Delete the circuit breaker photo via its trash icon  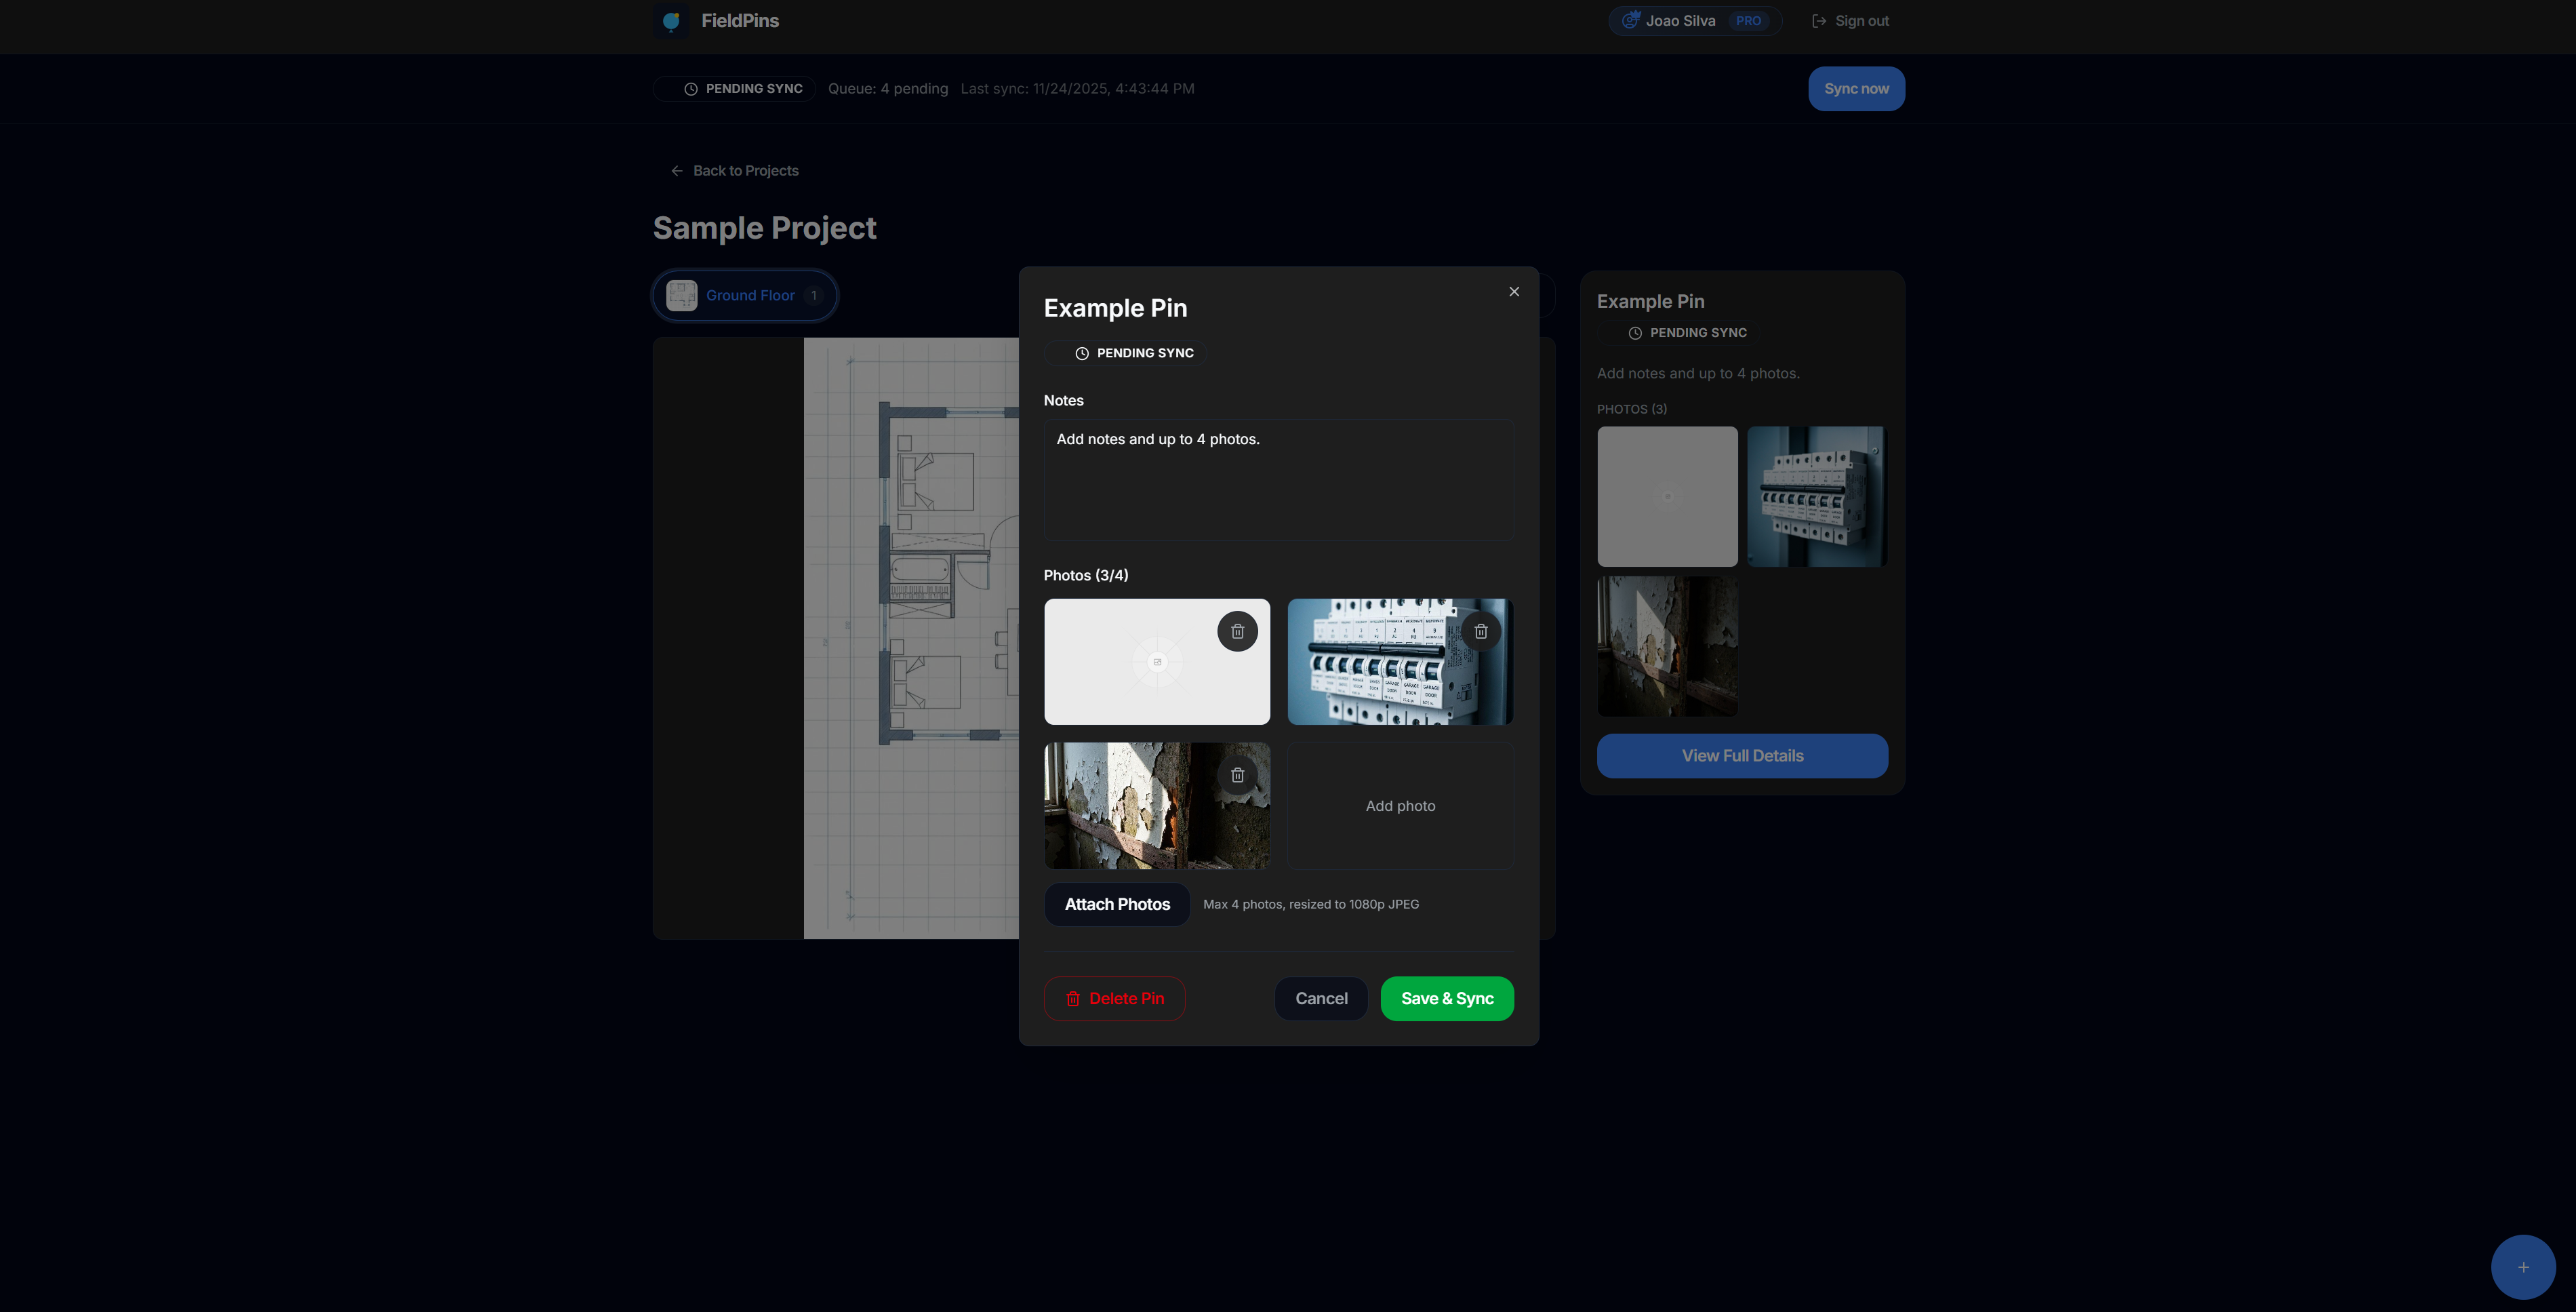point(1481,630)
